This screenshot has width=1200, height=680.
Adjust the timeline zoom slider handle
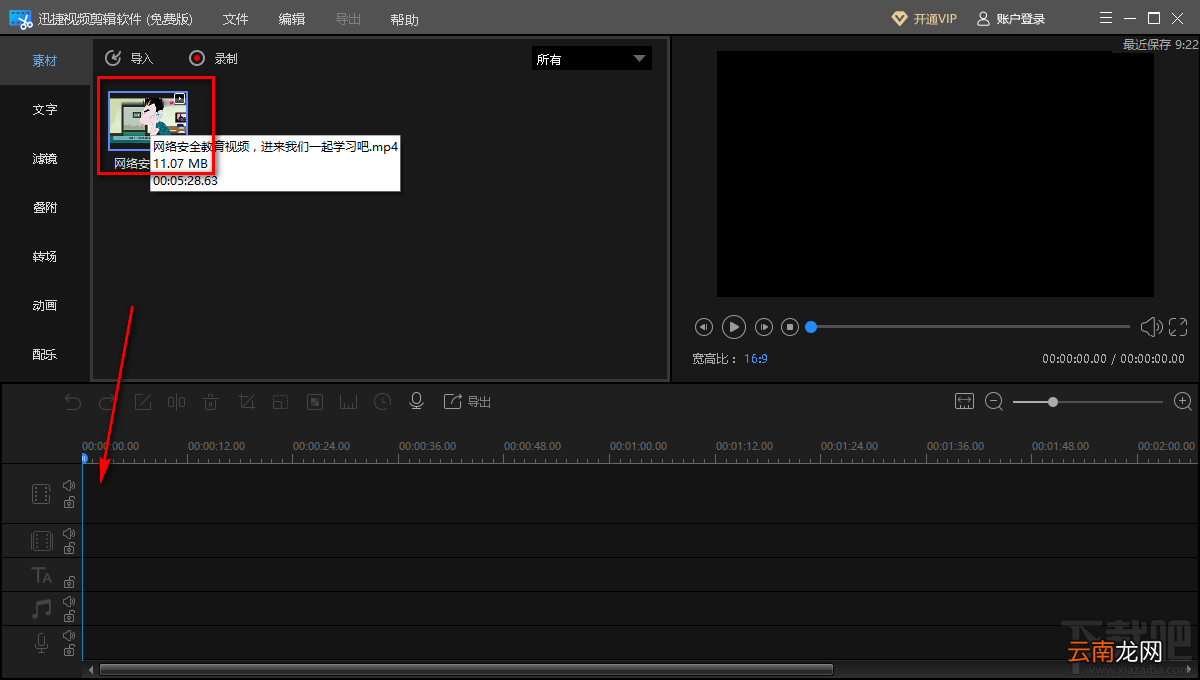click(1053, 401)
